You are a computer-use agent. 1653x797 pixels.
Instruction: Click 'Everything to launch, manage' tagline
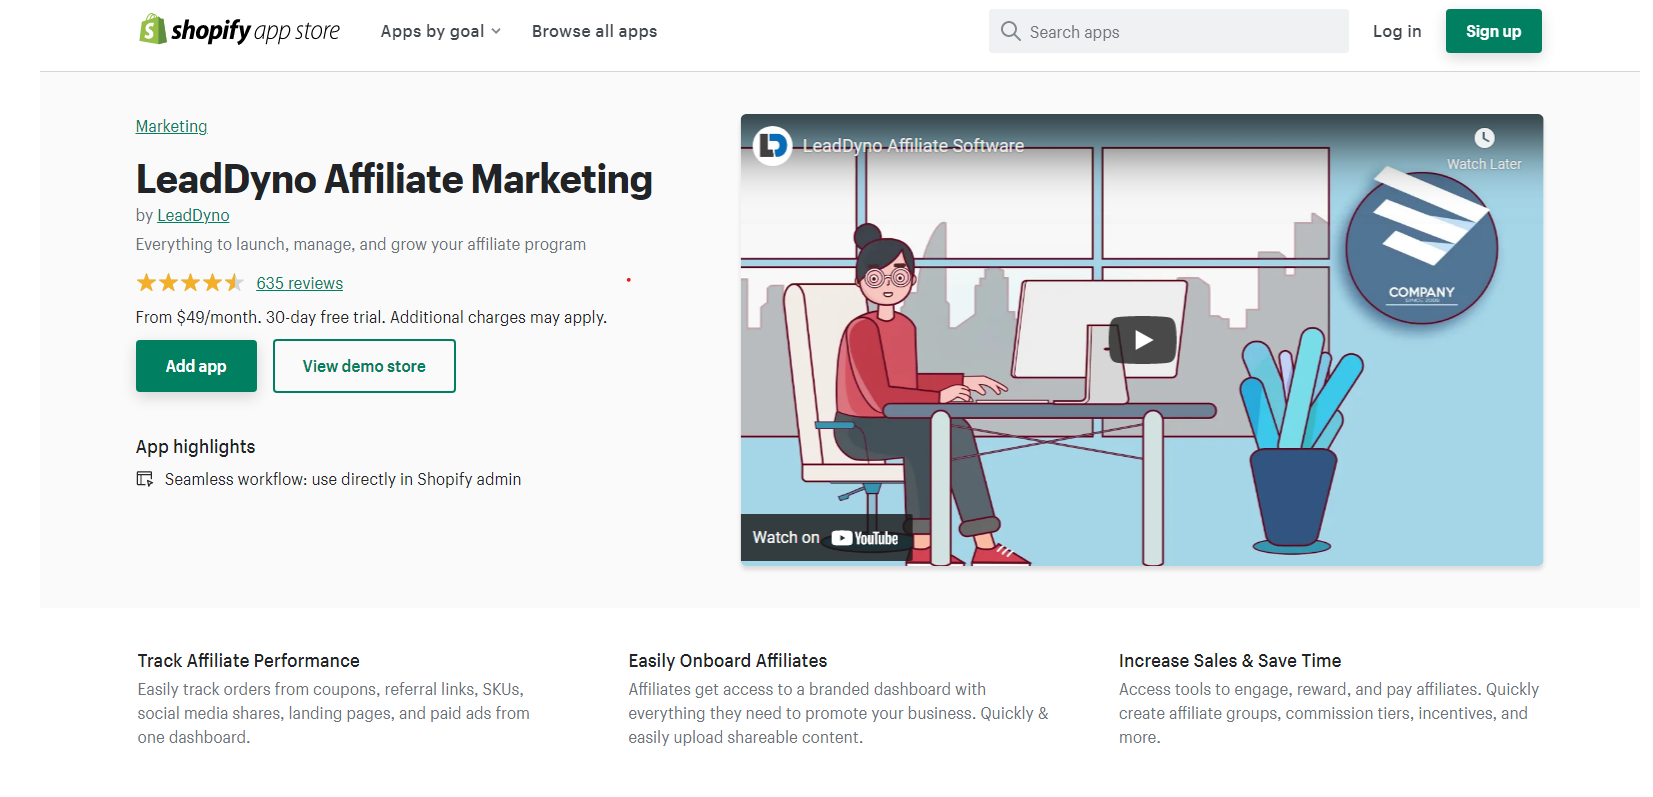click(360, 244)
